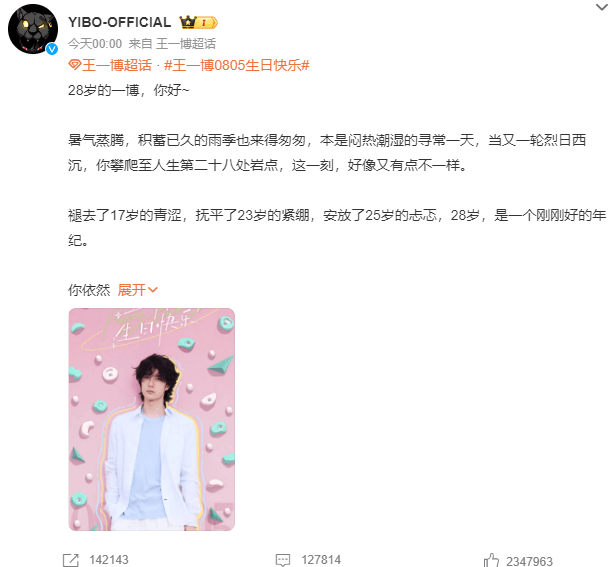Click the post text 28岁的一博，你好~

click(128, 90)
